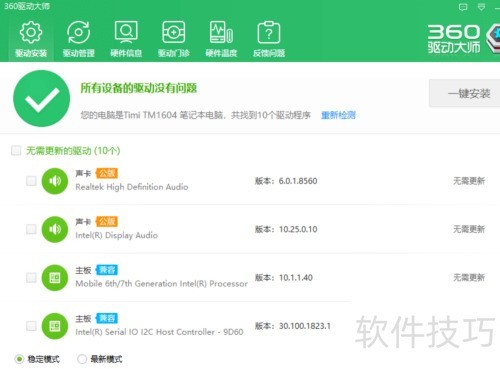
Task: Select the 稳定模式 radio button
Action: pyautogui.click(x=19, y=359)
